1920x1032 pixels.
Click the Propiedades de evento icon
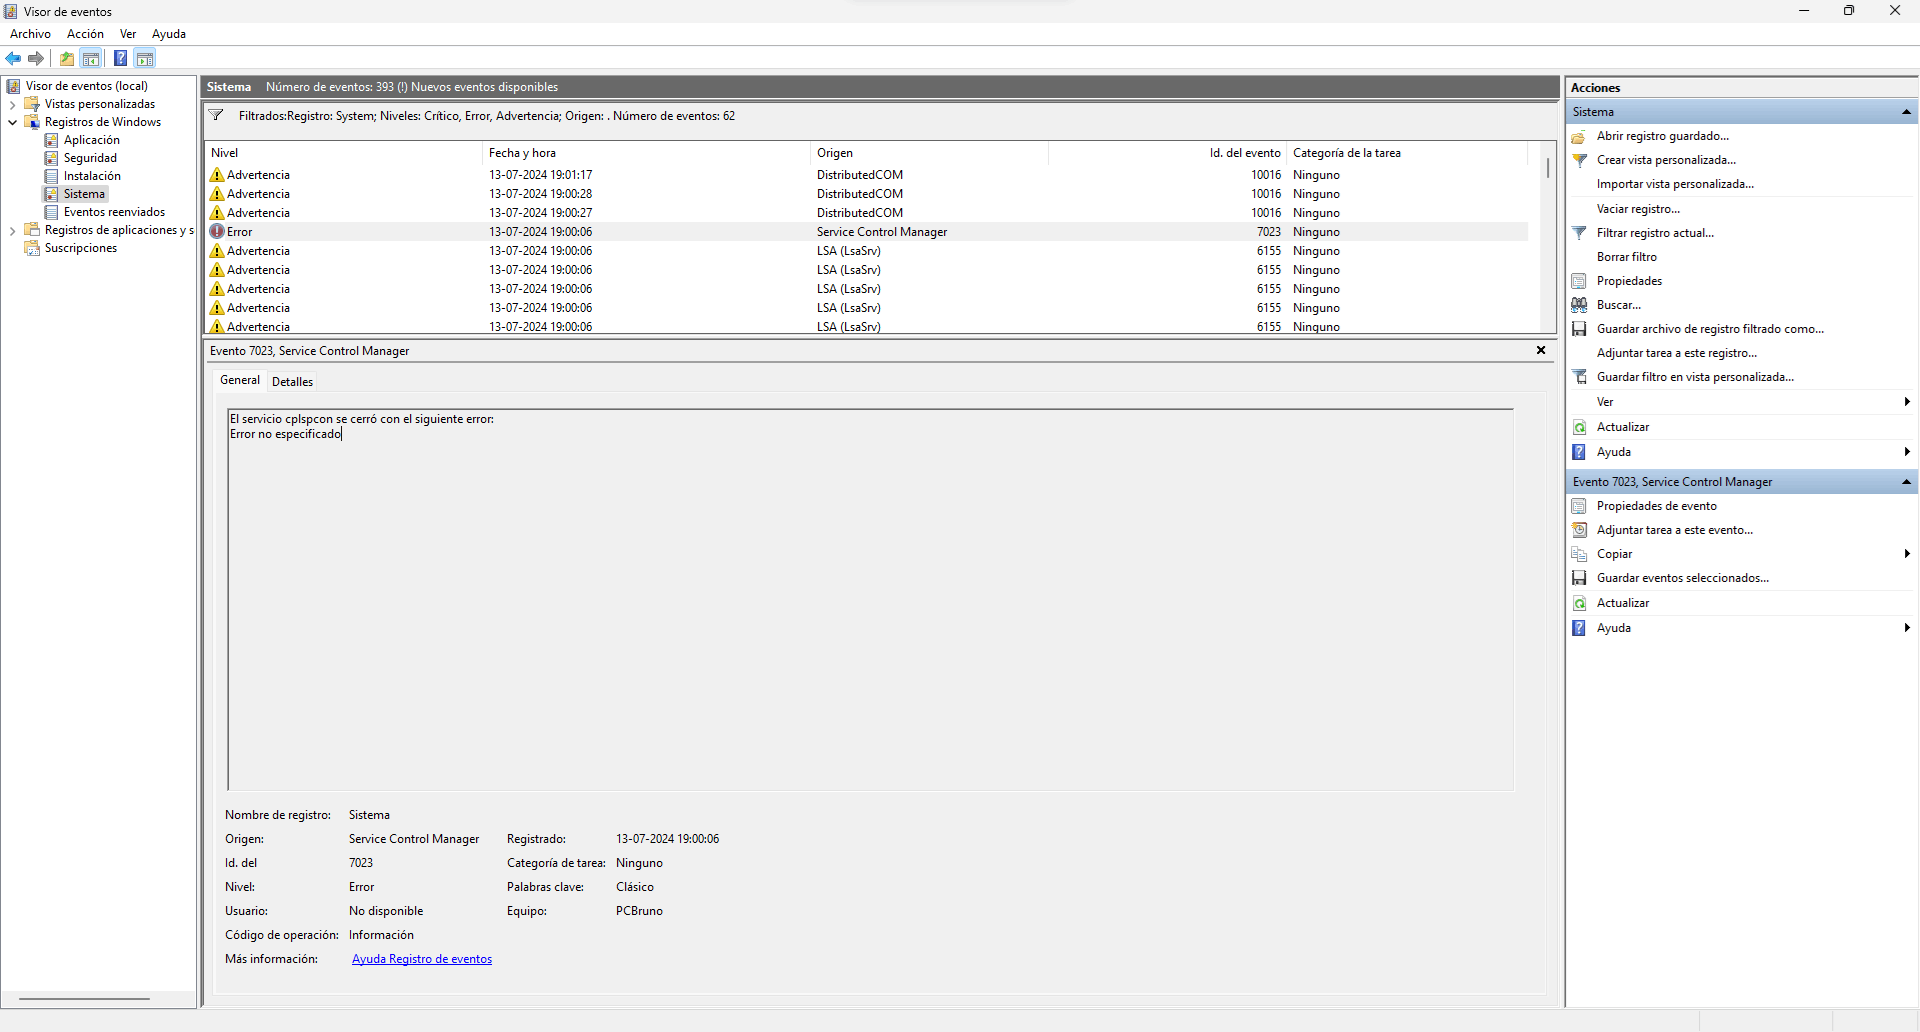1579,506
